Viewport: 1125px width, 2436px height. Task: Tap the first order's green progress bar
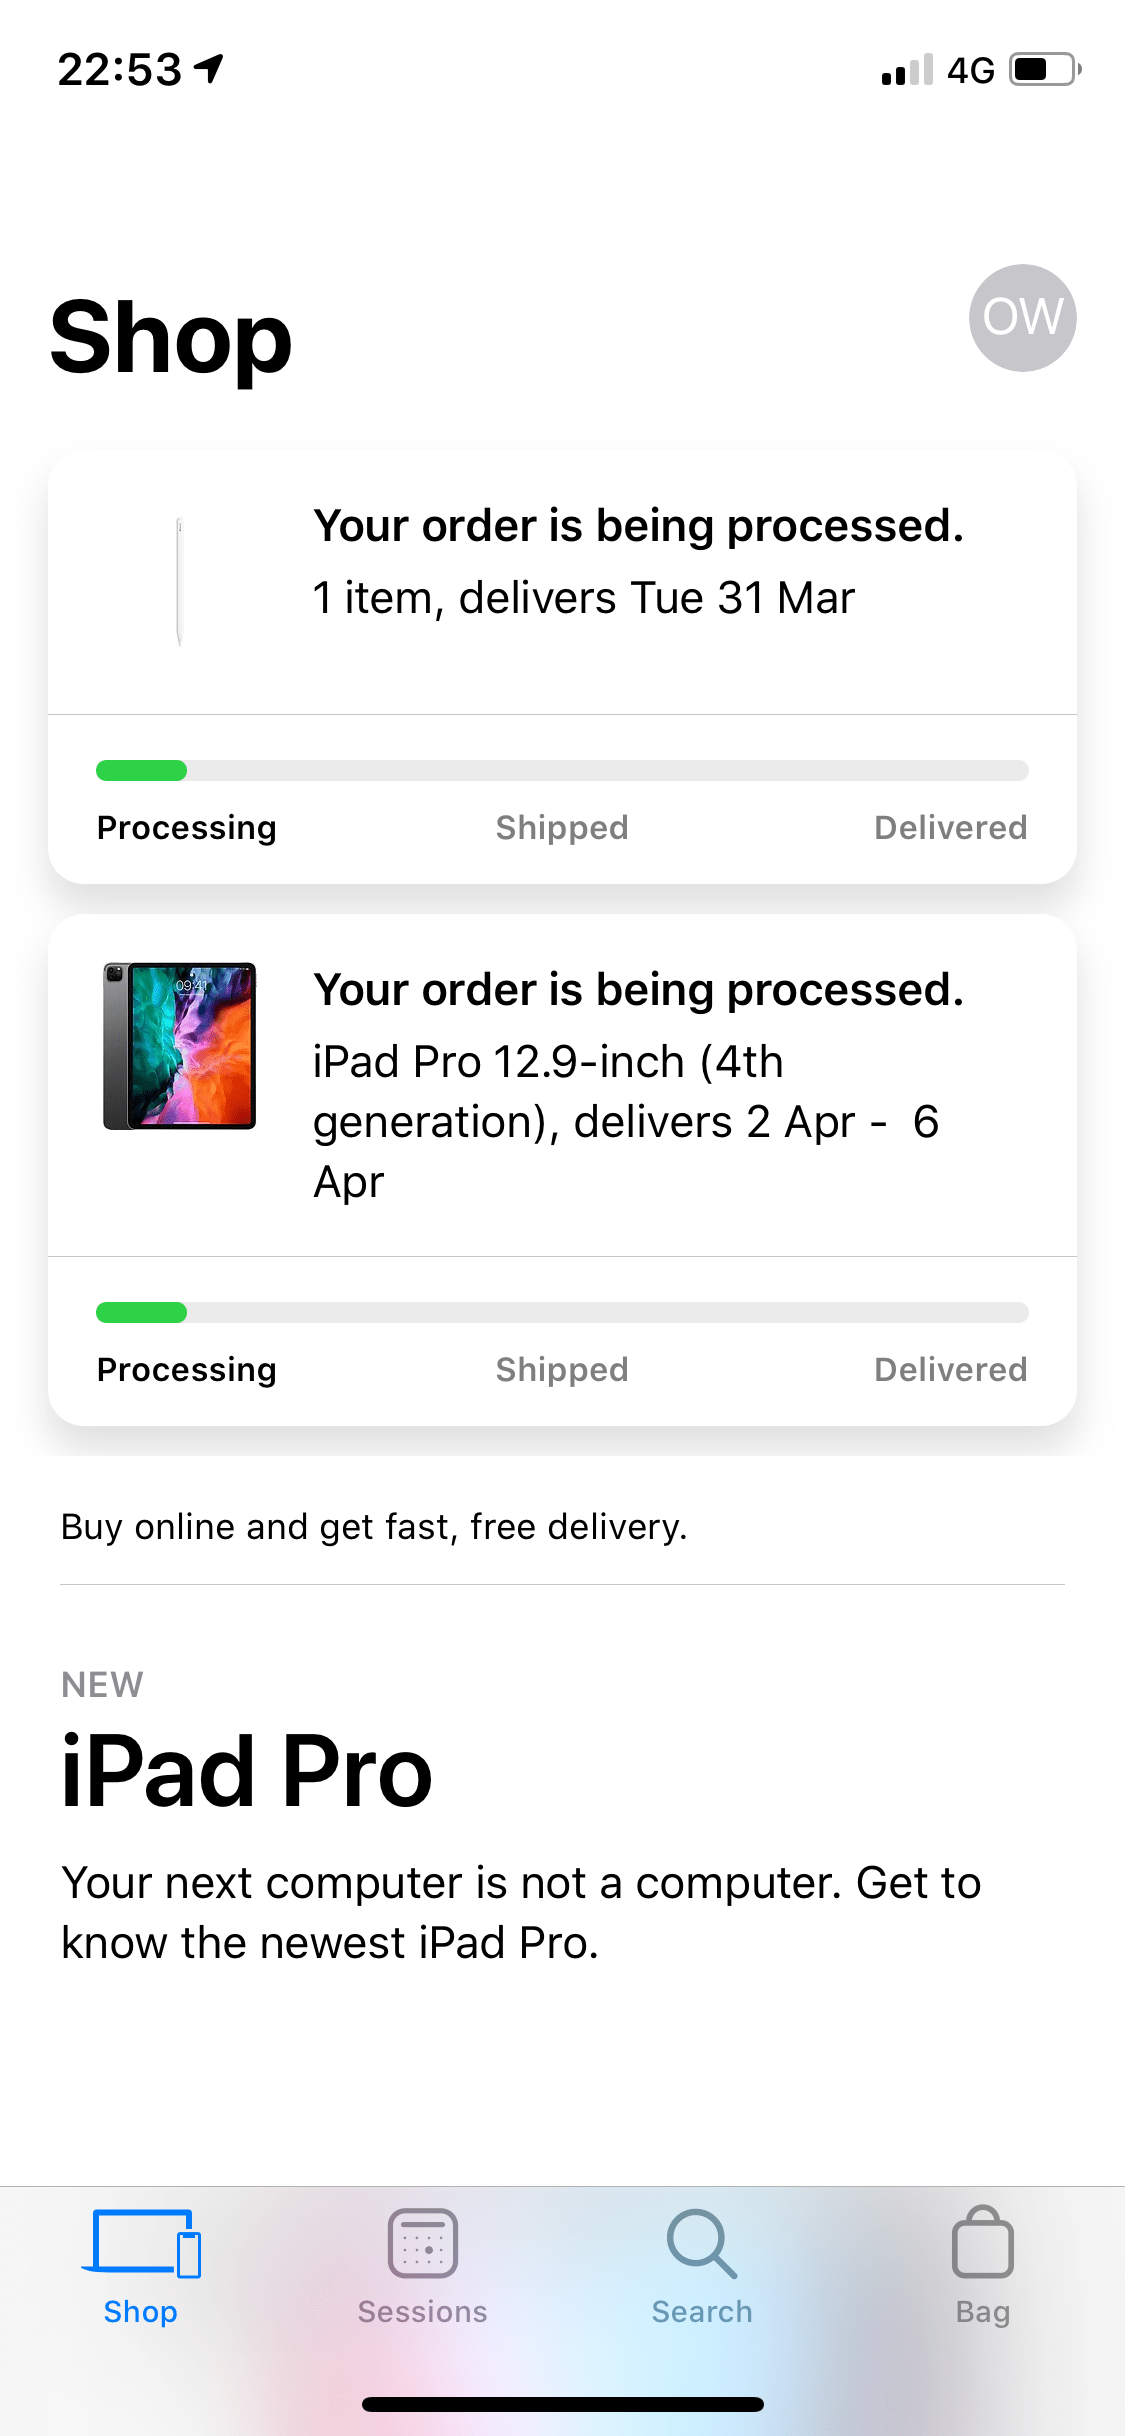(140, 770)
